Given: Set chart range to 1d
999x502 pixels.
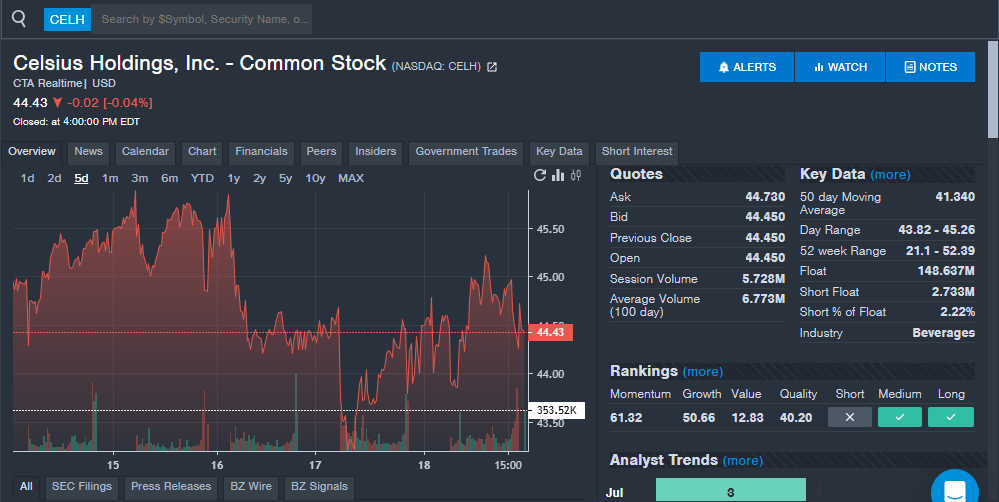Looking at the screenshot, I should coord(27,178).
